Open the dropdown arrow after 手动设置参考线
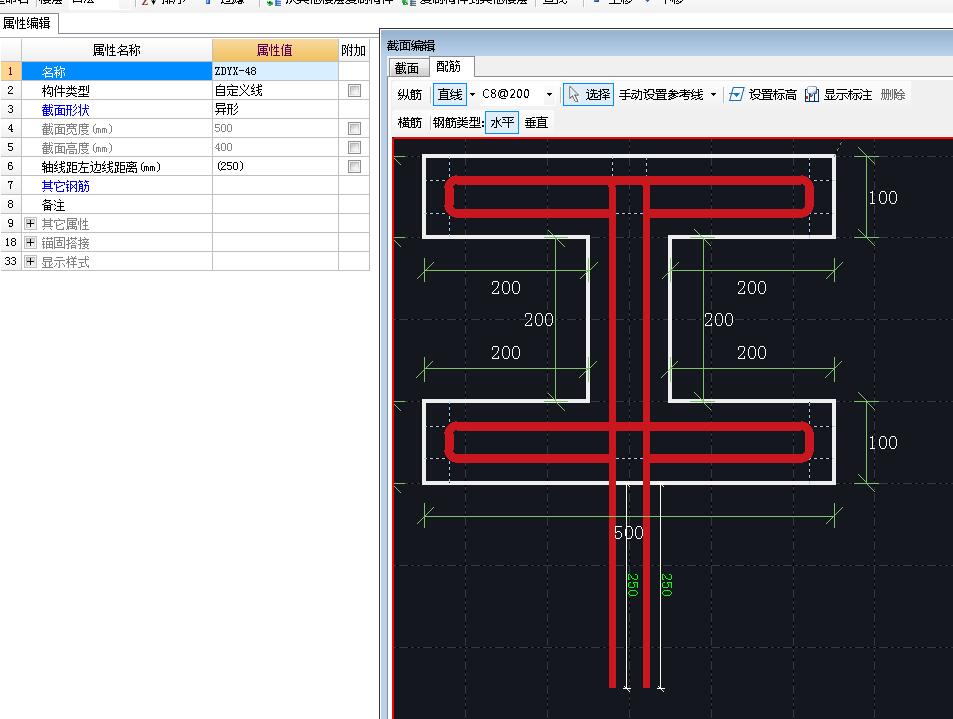The width and height of the screenshot is (953, 719). coord(714,94)
